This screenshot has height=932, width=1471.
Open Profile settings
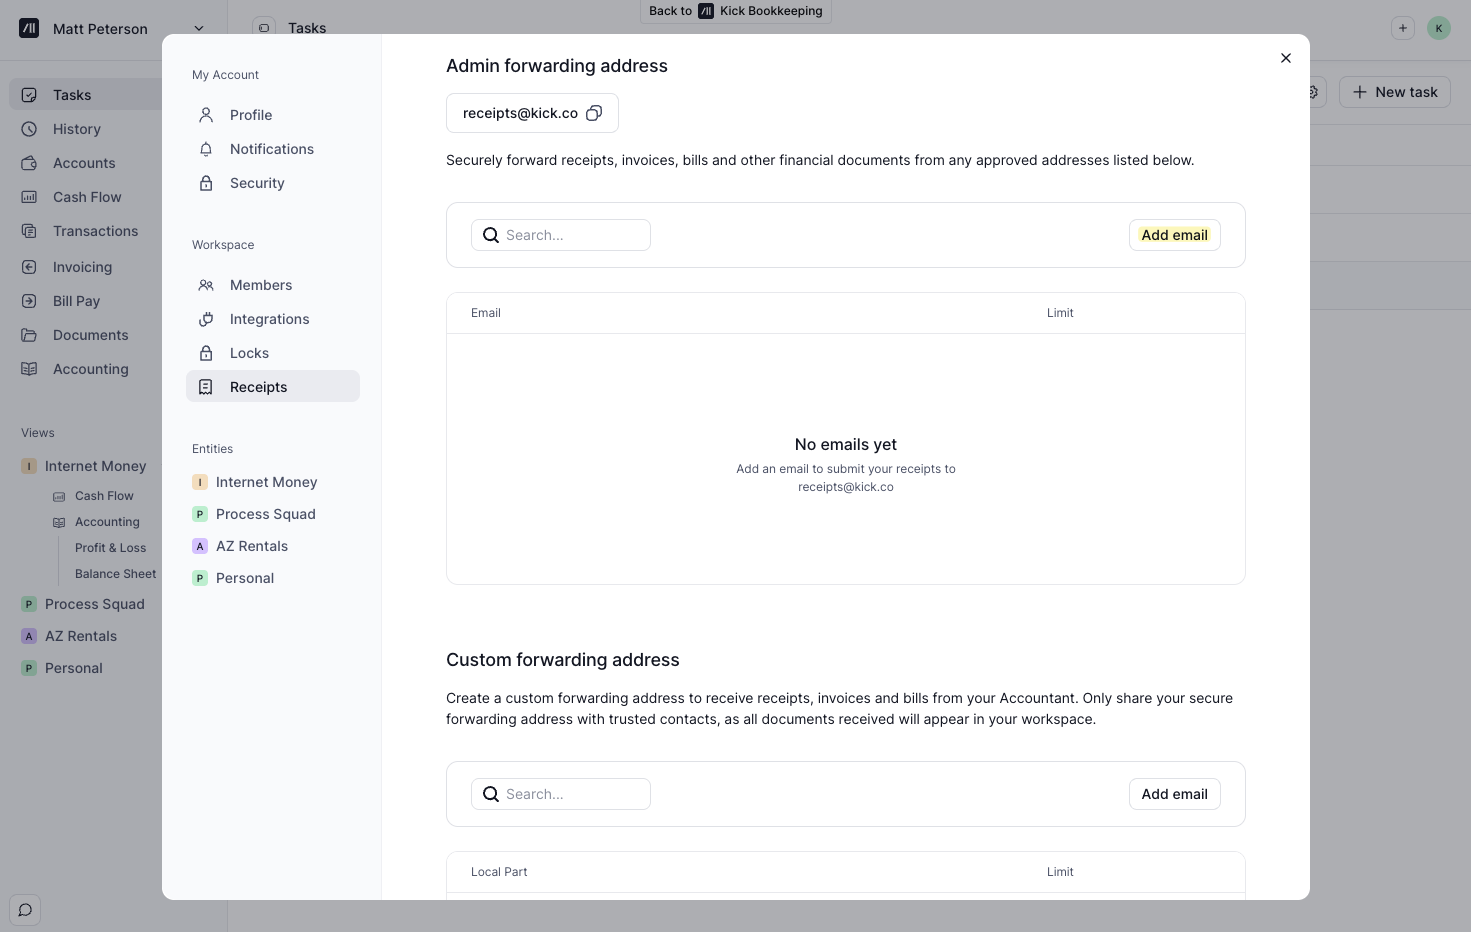250,115
